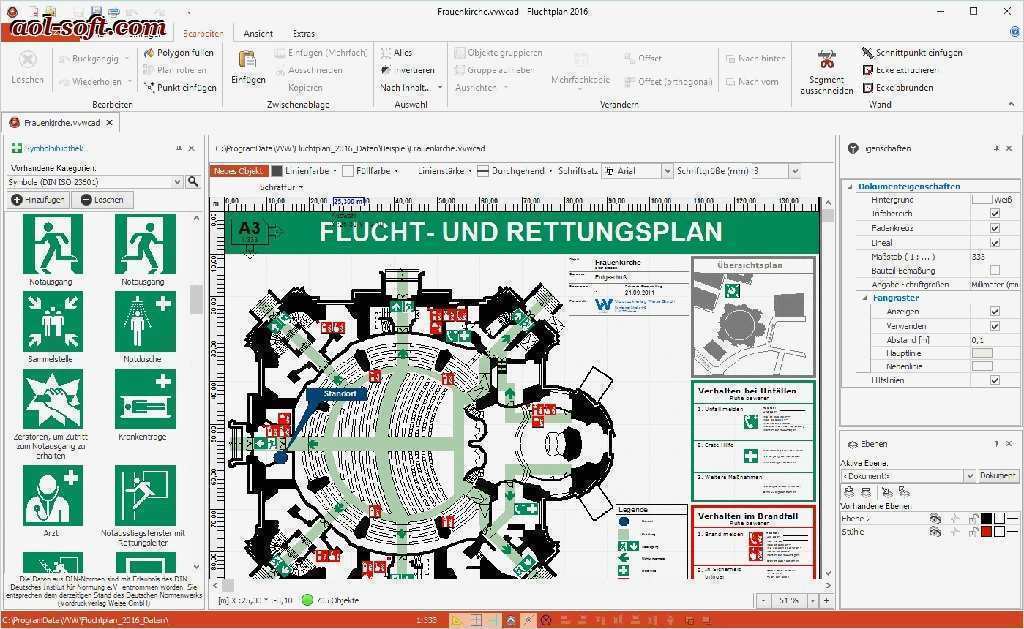Disable the Lineal checkbox
Viewport: 1024px width, 629px height.
[995, 243]
